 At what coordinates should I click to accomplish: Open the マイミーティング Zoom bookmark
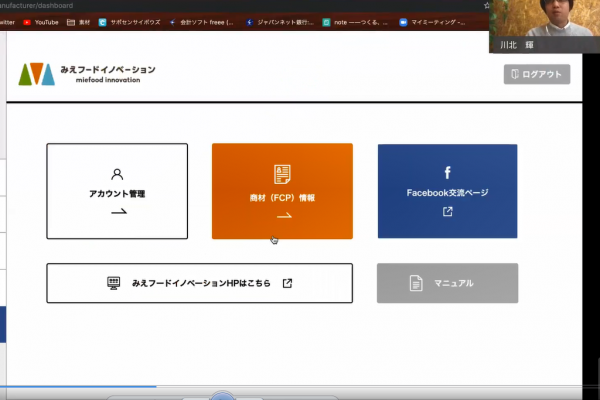pos(432,22)
